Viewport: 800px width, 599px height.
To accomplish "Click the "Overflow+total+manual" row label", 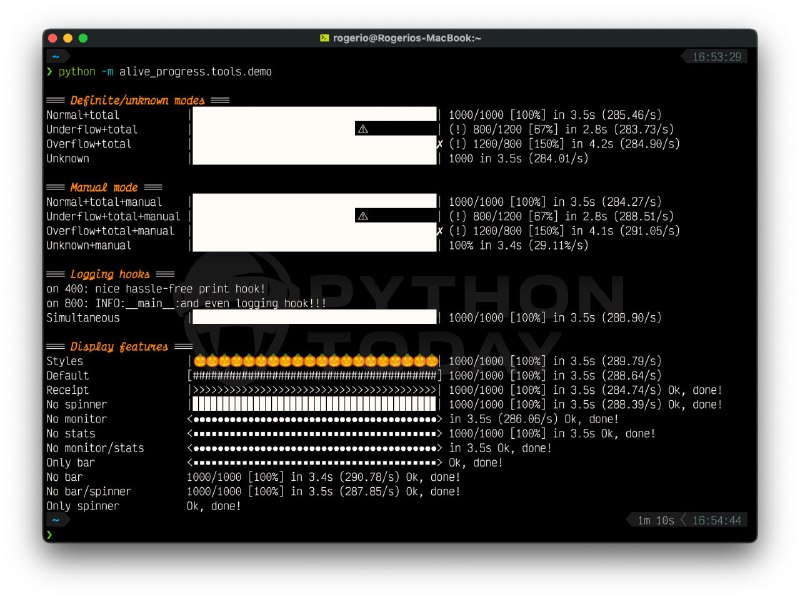I will tap(110, 231).
